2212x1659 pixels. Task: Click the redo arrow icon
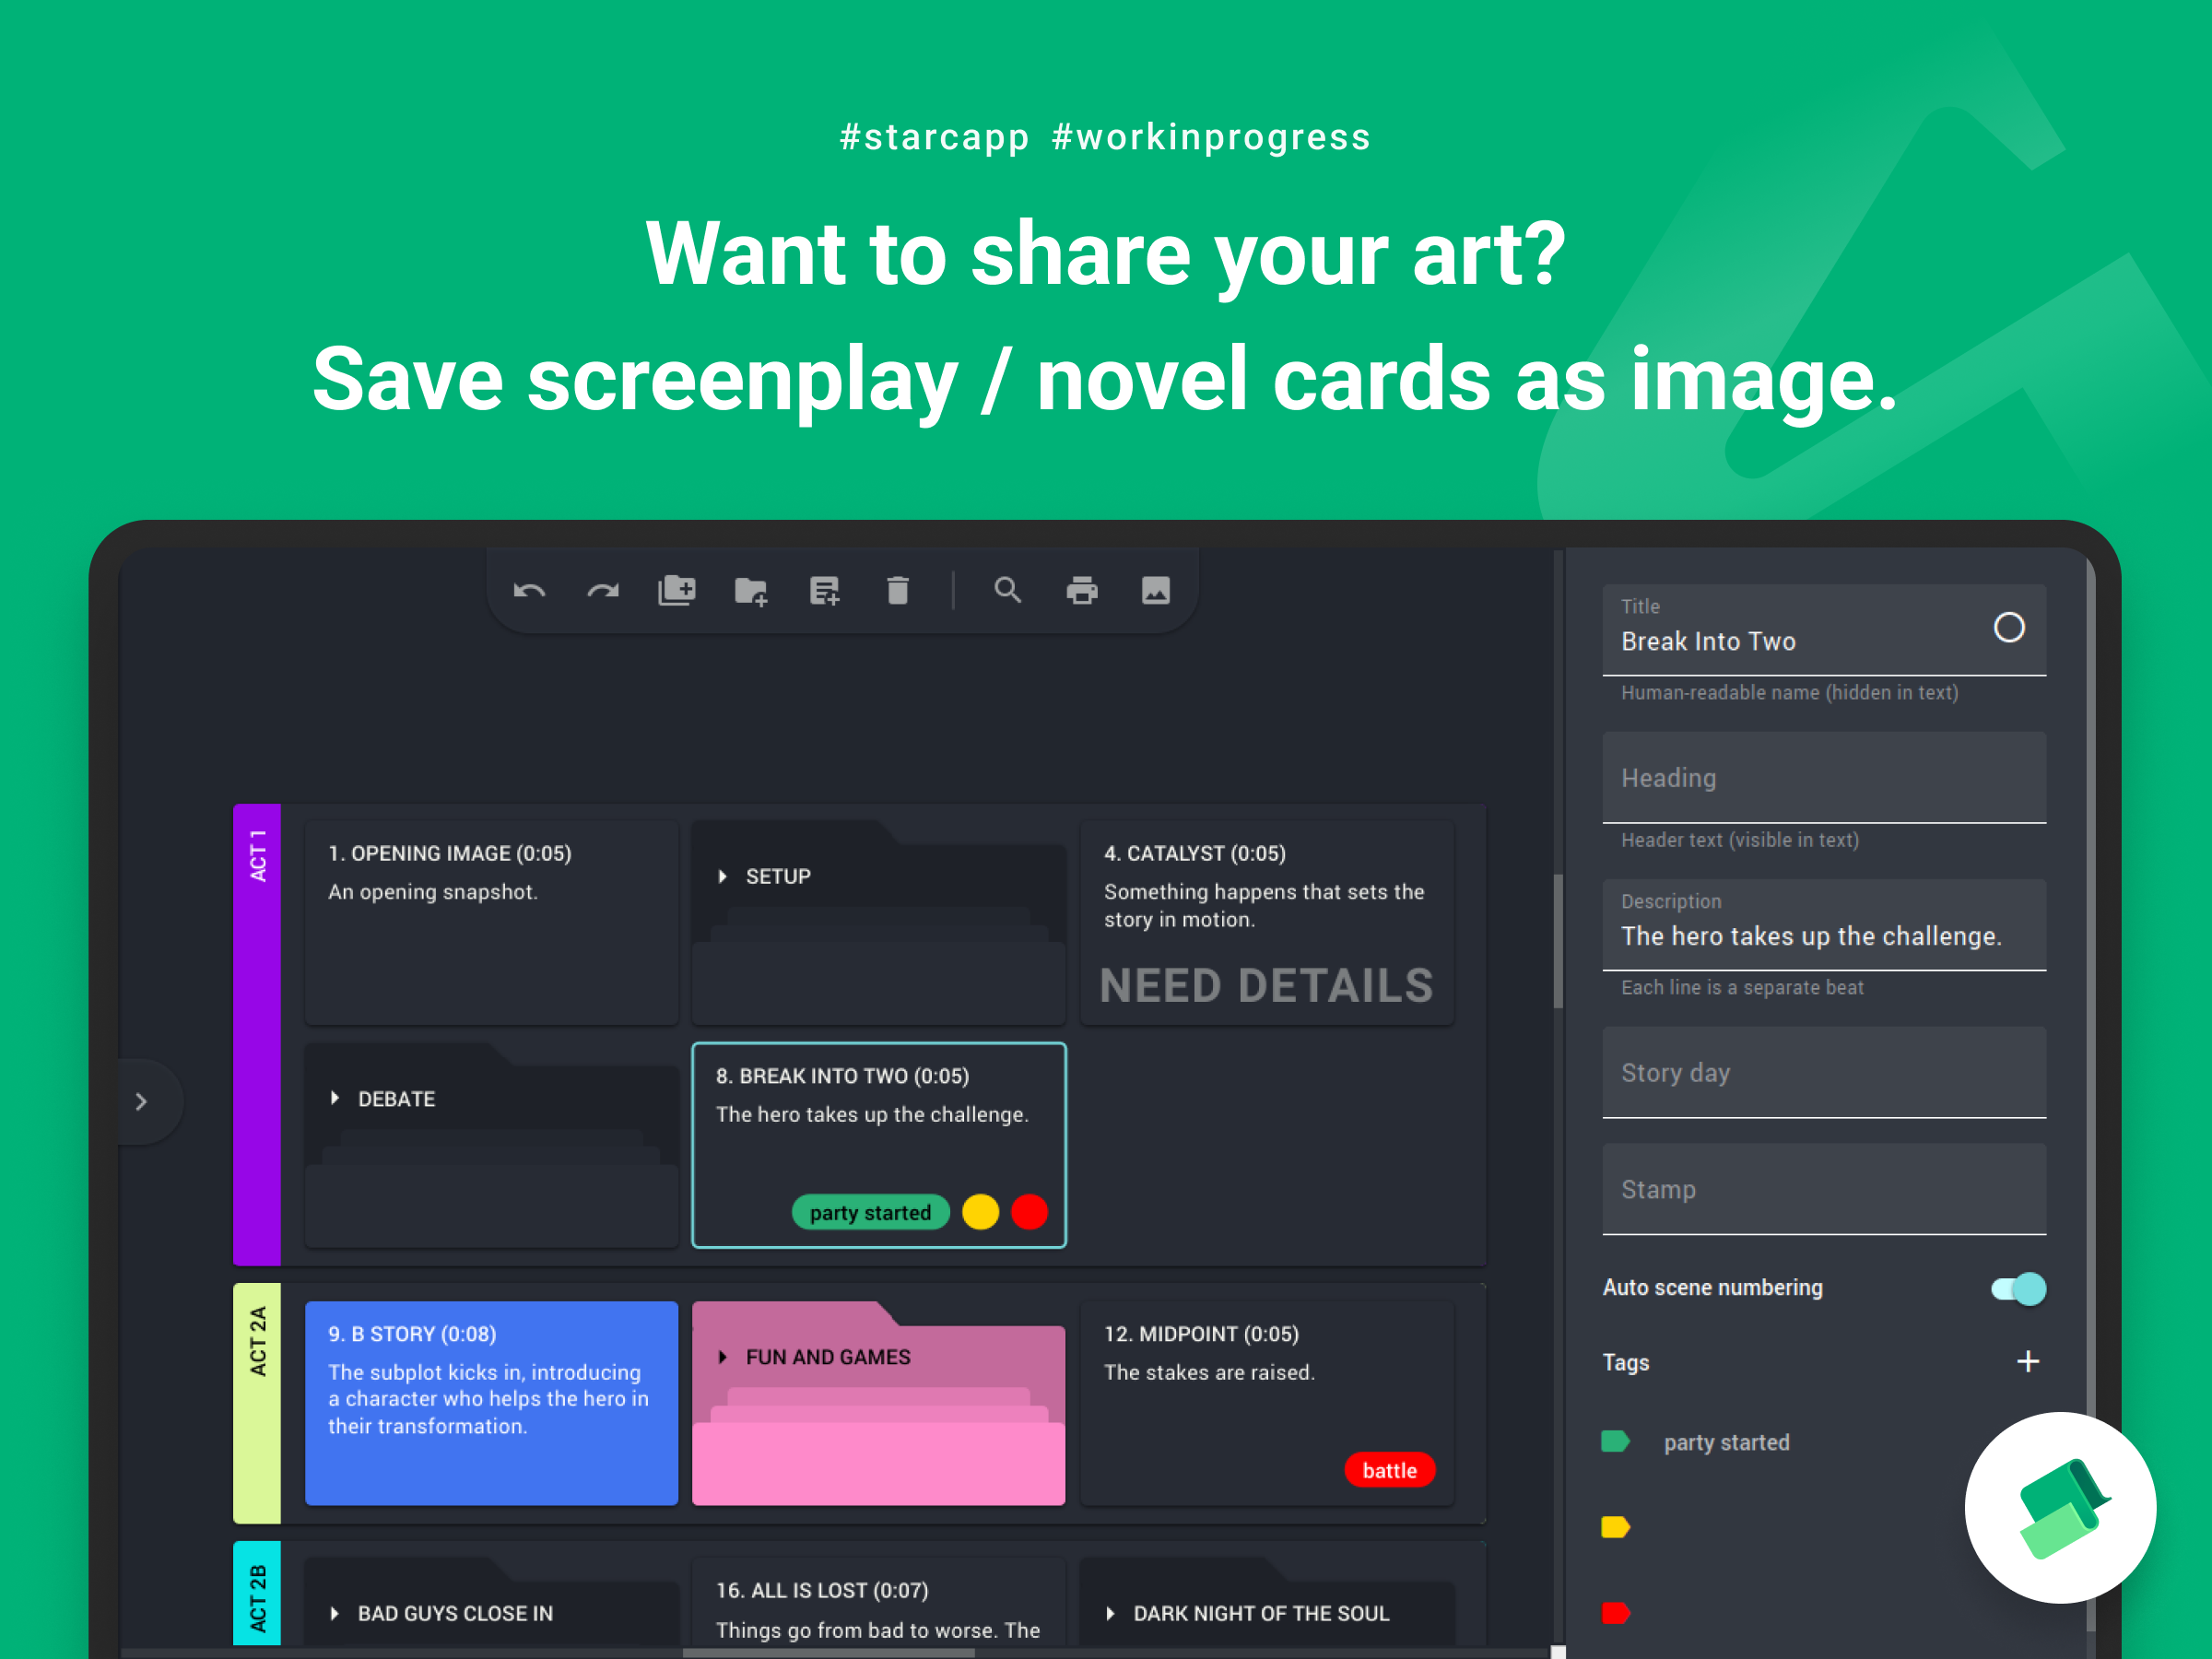pos(603,591)
